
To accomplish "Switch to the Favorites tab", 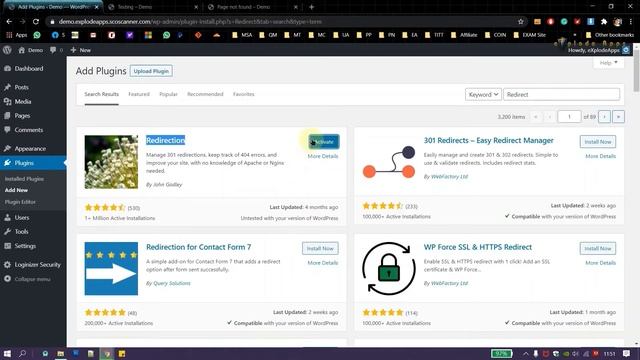I will [244, 94].
